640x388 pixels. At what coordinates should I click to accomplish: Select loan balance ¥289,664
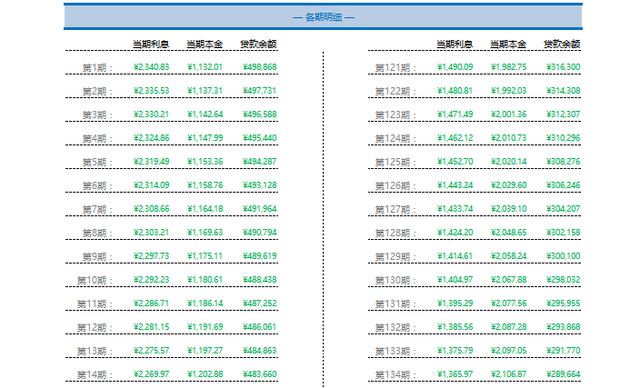(563, 375)
